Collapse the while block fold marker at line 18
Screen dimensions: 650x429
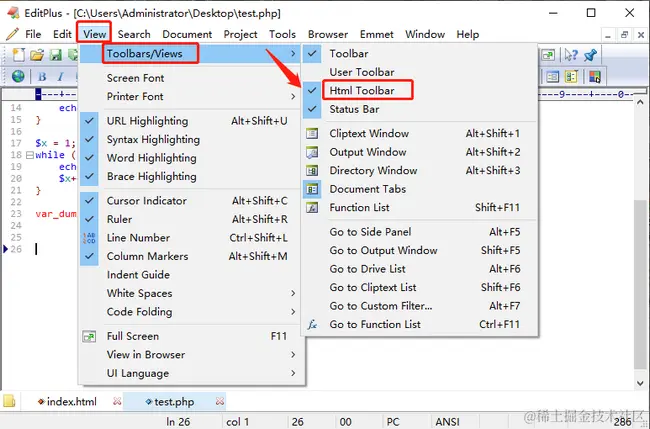[30, 155]
